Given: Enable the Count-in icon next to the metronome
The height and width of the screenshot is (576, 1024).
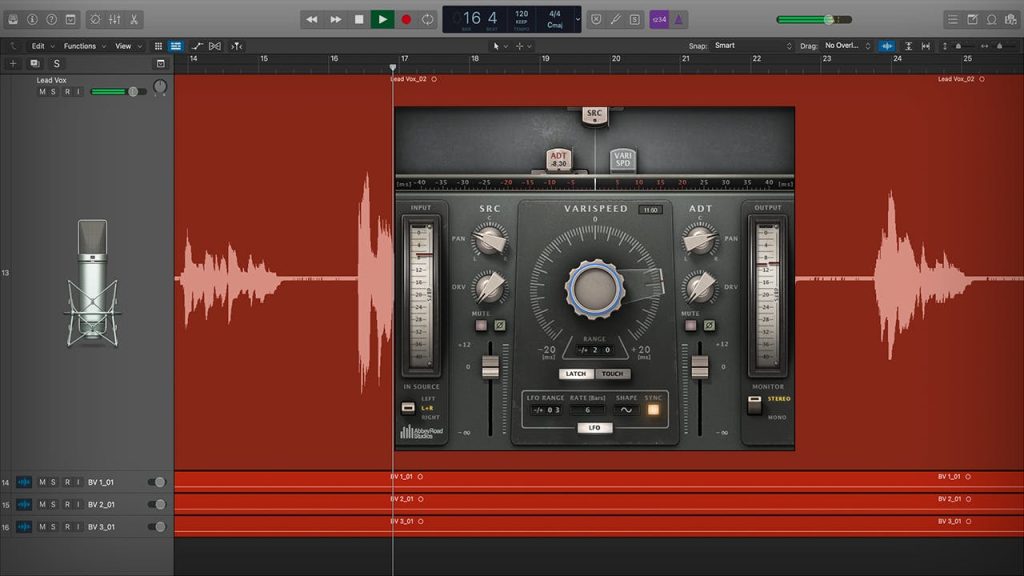Looking at the screenshot, I should (661, 17).
